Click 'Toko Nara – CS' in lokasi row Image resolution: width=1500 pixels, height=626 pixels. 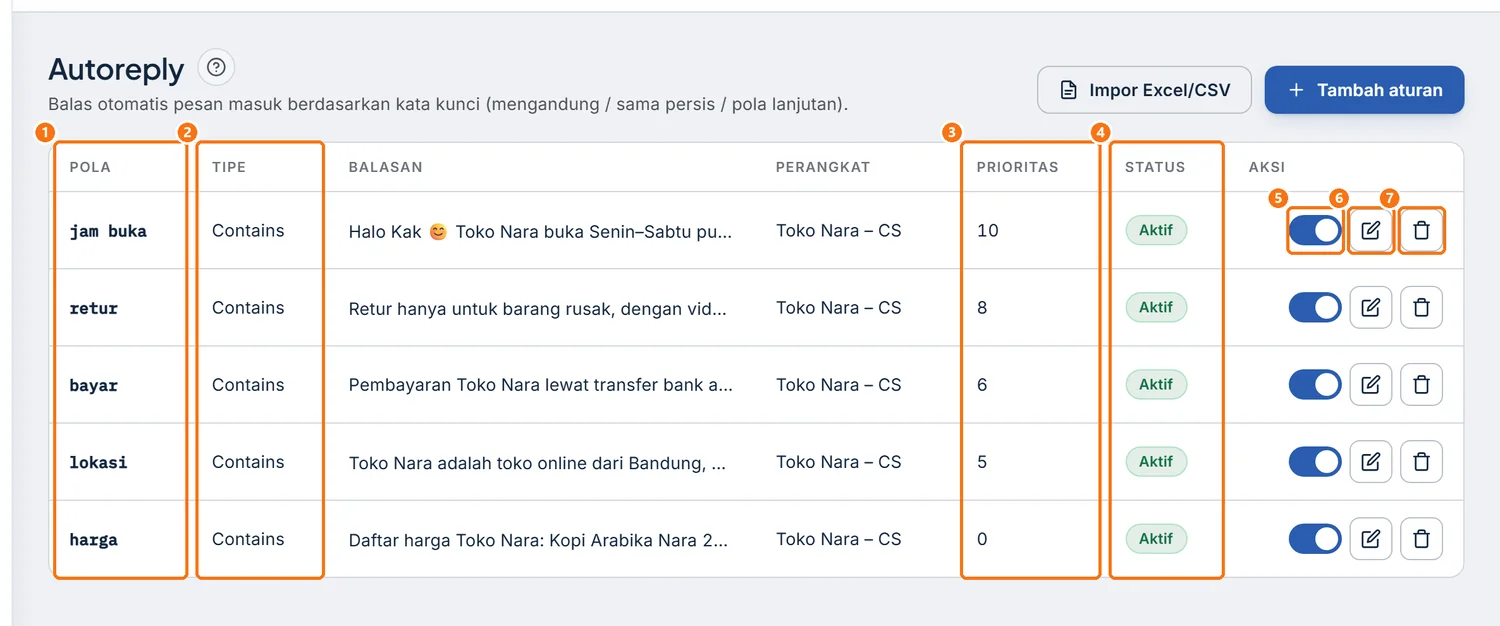[x=839, y=462]
